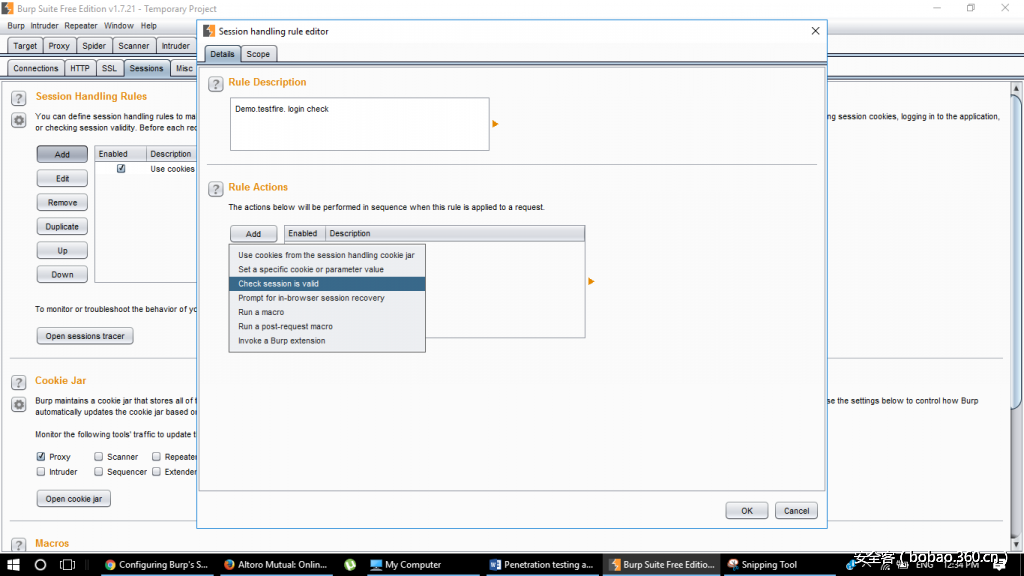Go to the HTTP sub-tab
The height and width of the screenshot is (576, 1024).
point(80,68)
